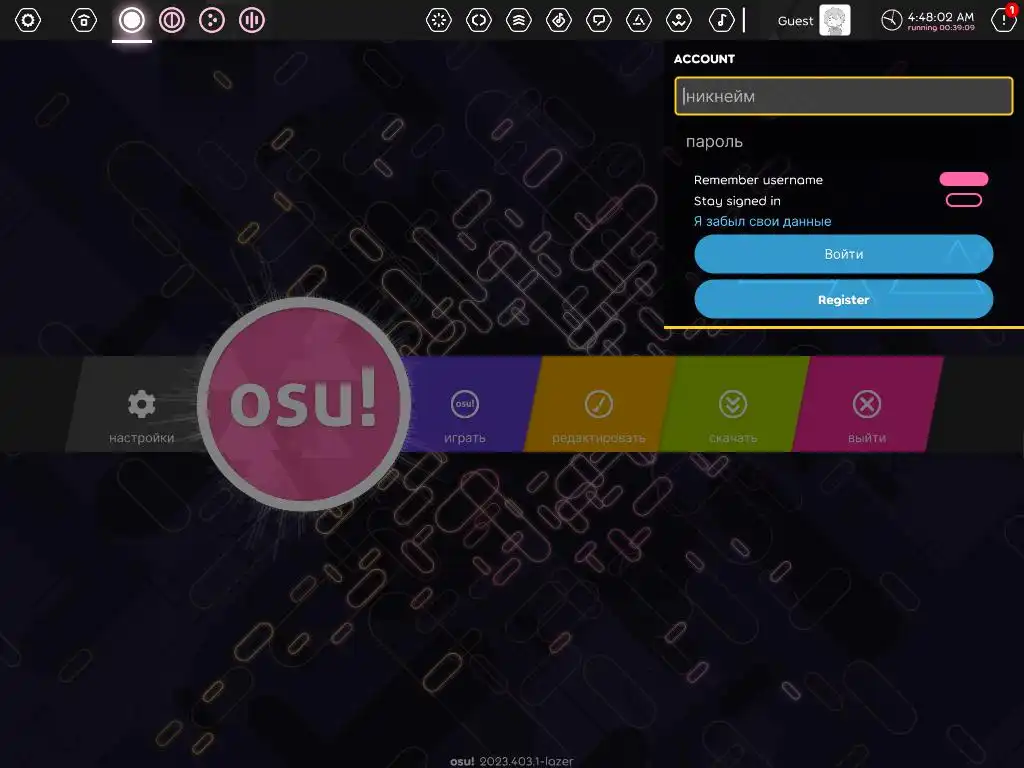1024x768 pixels.
Task: Open settings from the top toolbar gear
Action: 27,20
